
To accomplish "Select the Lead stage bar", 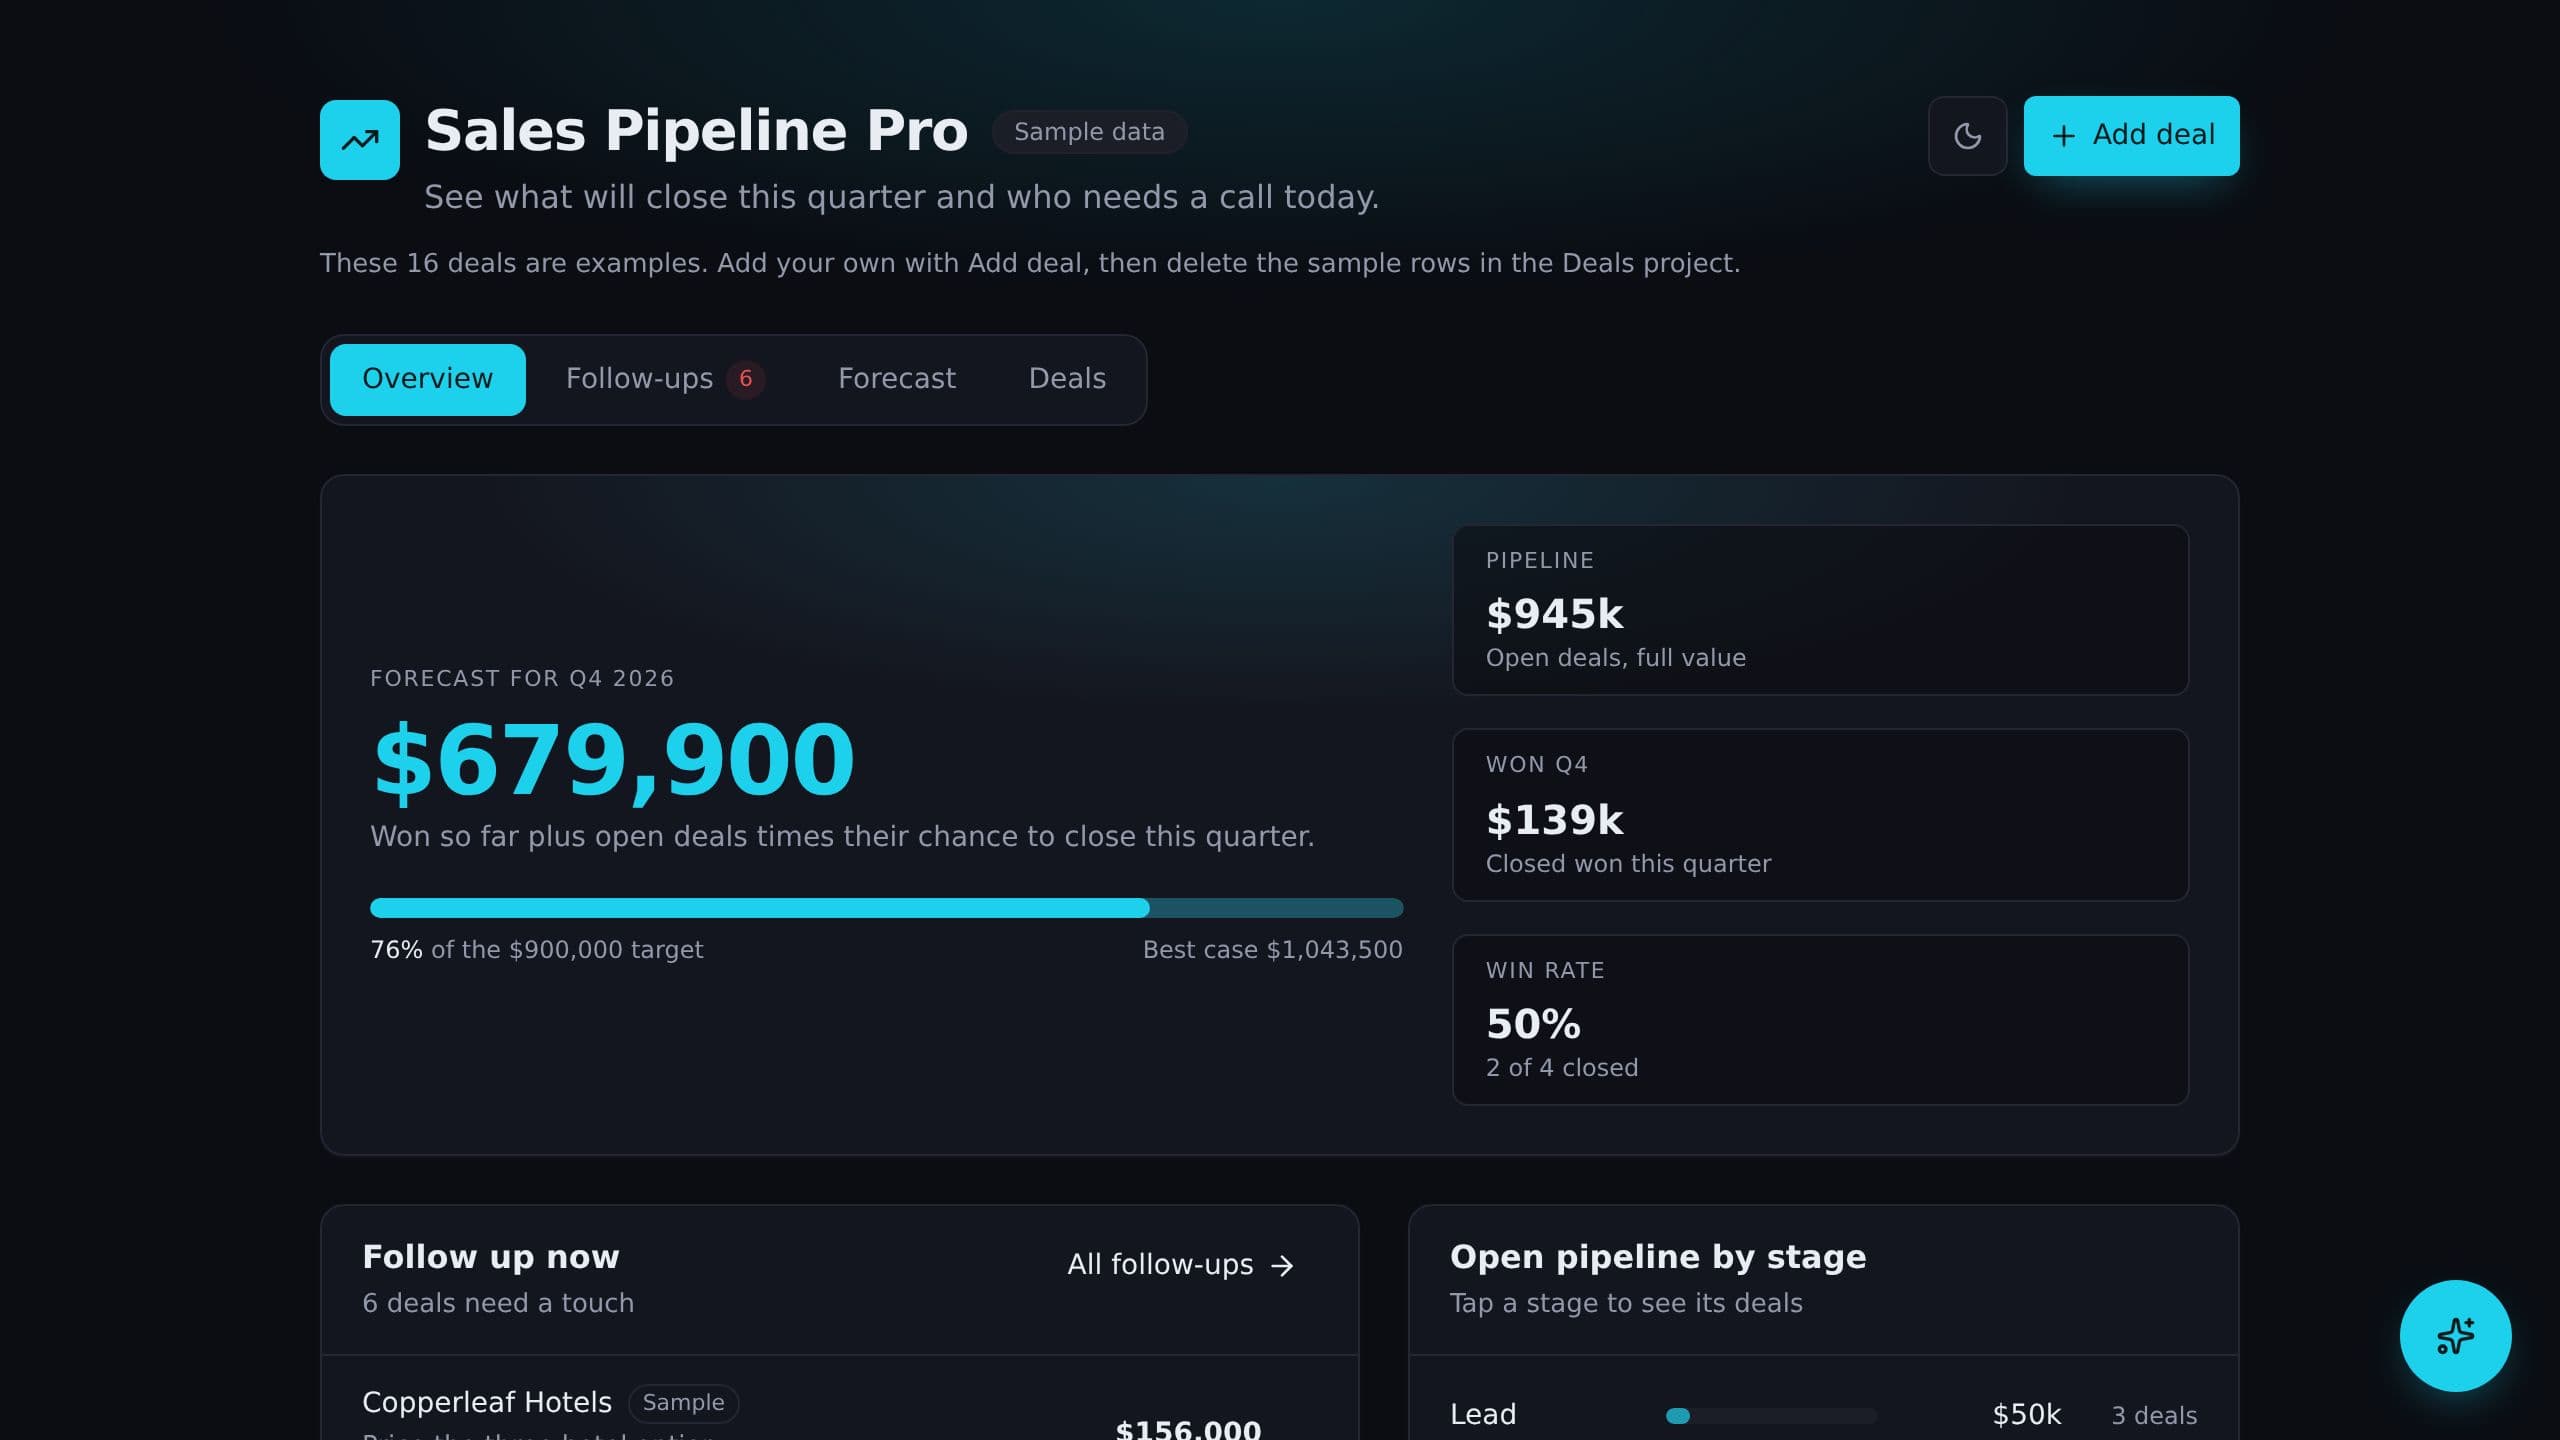I will (1771, 1416).
